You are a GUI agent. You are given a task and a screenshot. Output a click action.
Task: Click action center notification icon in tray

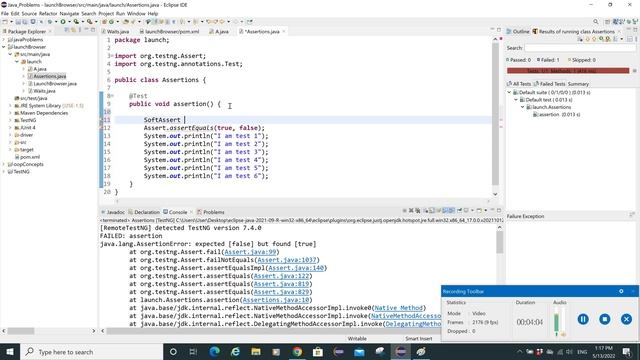tap(627, 351)
